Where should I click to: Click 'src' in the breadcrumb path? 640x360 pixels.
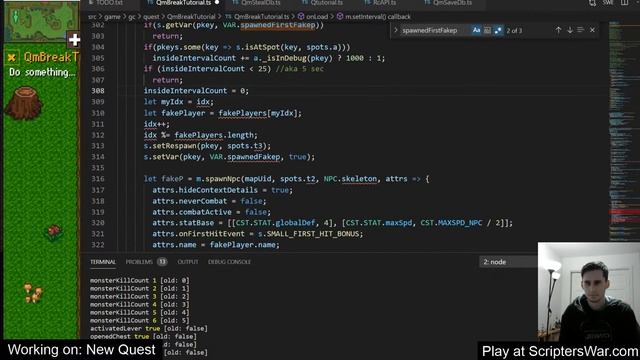click(x=93, y=17)
